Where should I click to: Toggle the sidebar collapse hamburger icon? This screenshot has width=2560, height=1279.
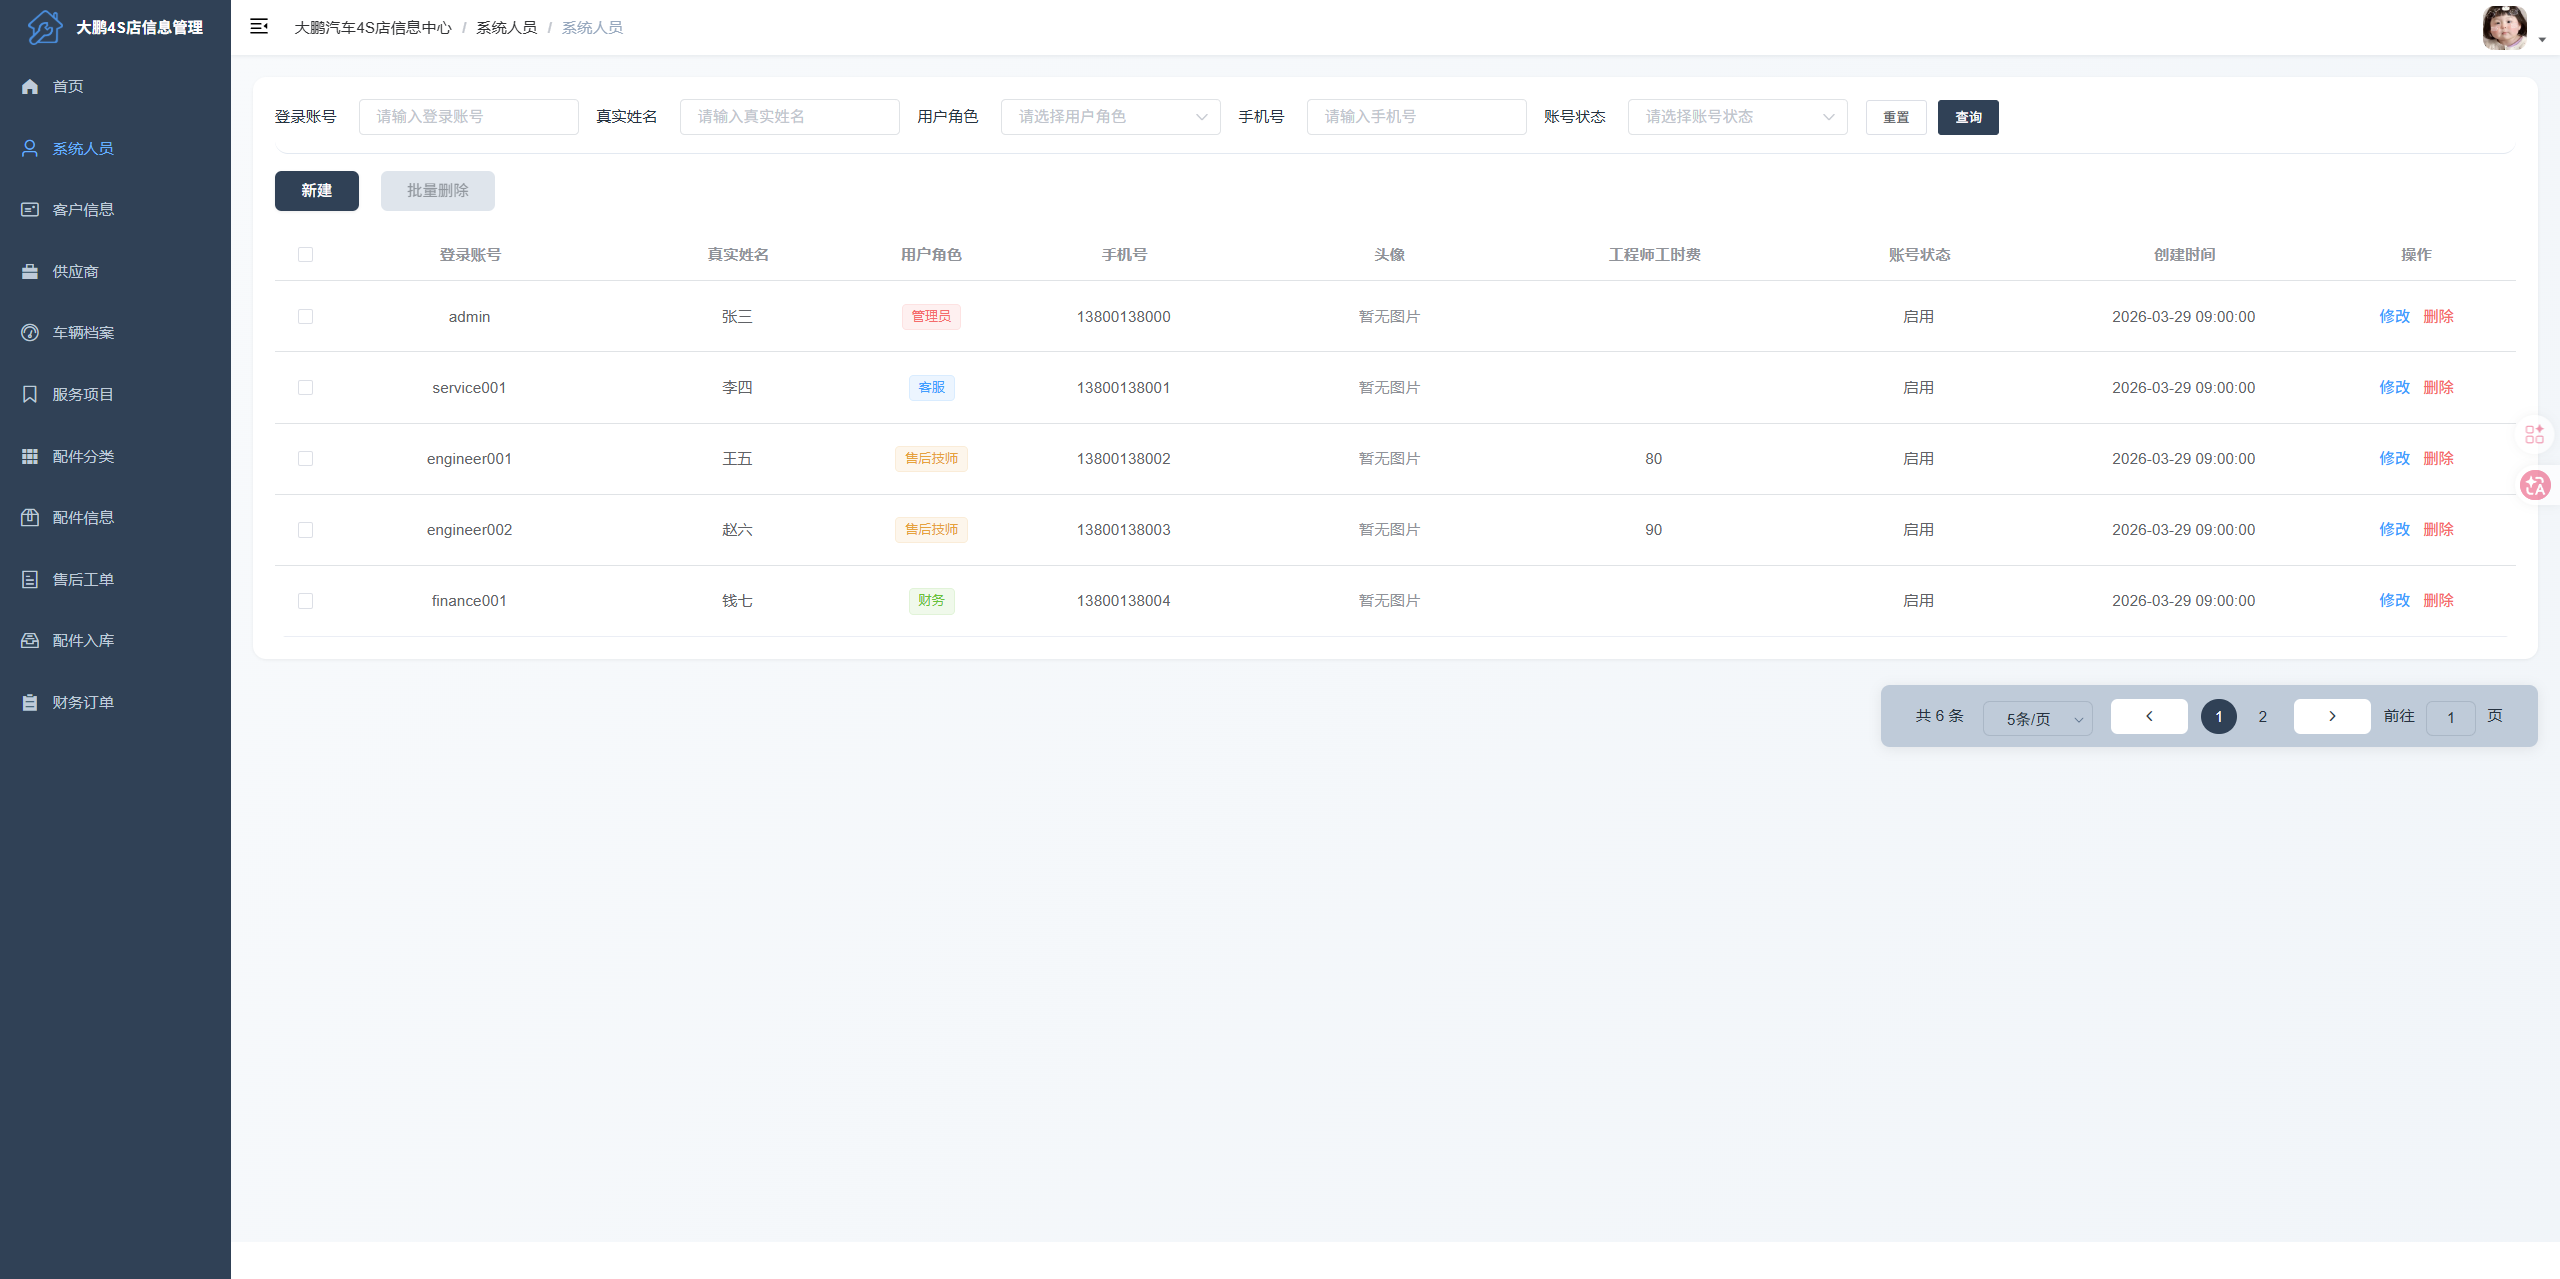(259, 27)
